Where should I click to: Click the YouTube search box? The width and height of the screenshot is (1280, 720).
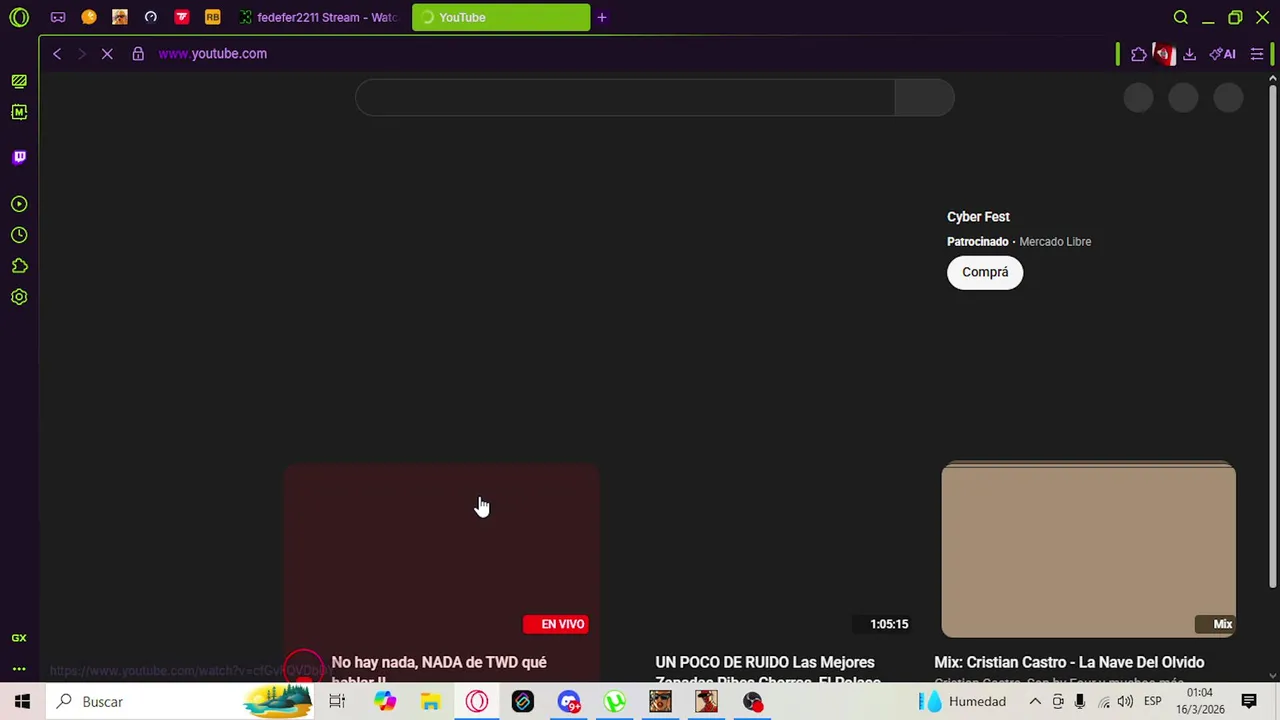[x=625, y=98]
